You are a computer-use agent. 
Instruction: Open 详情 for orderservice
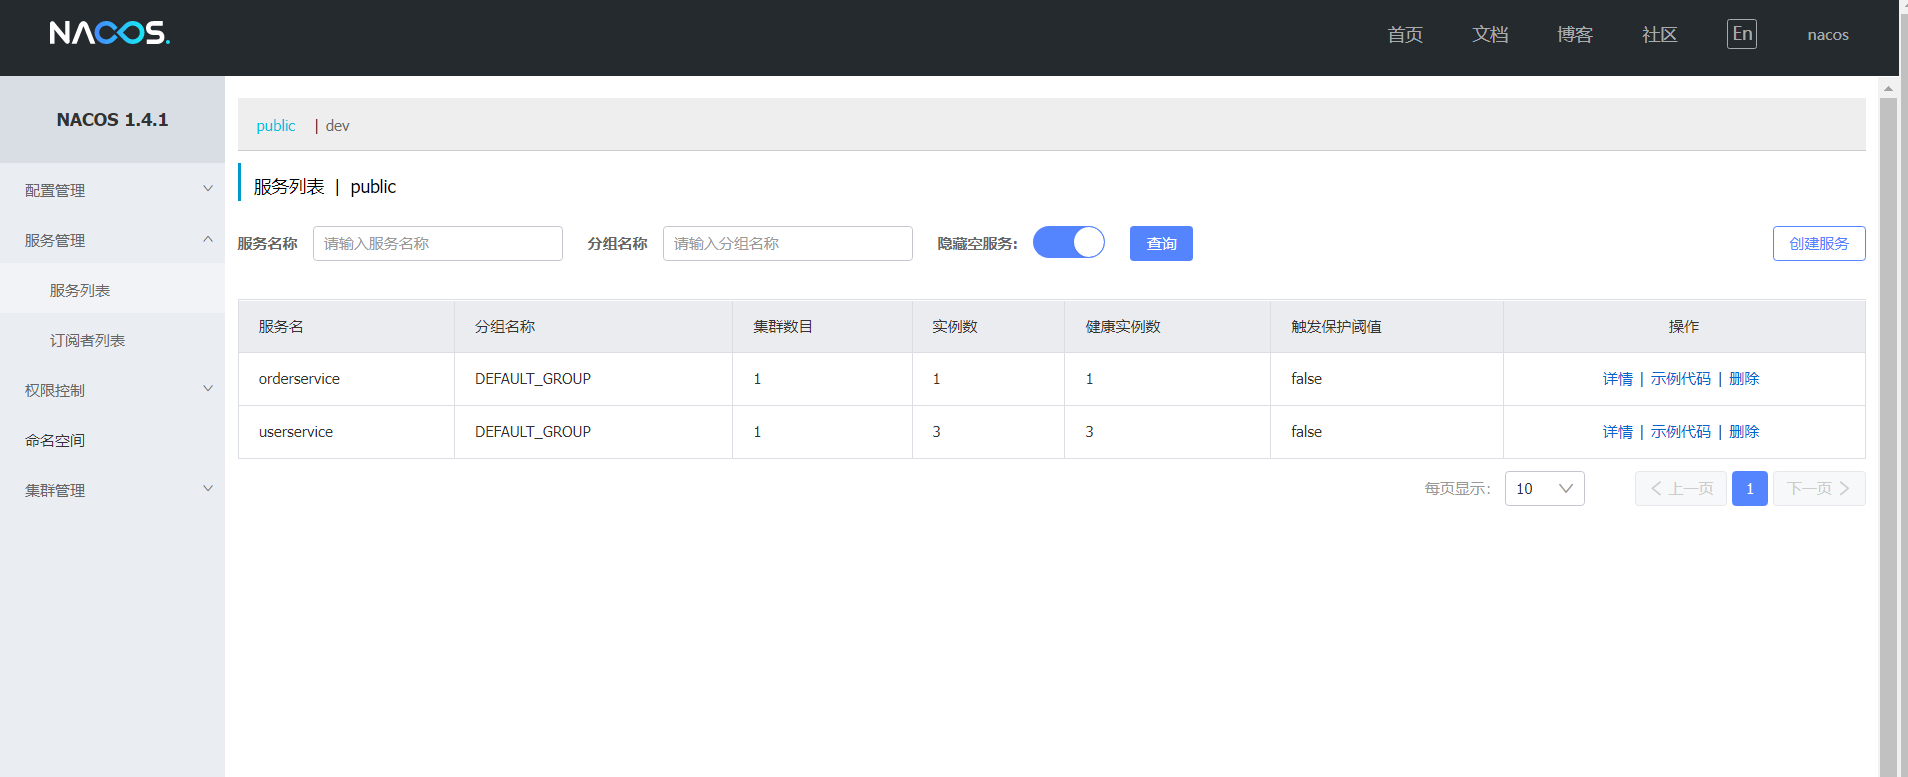(x=1617, y=379)
